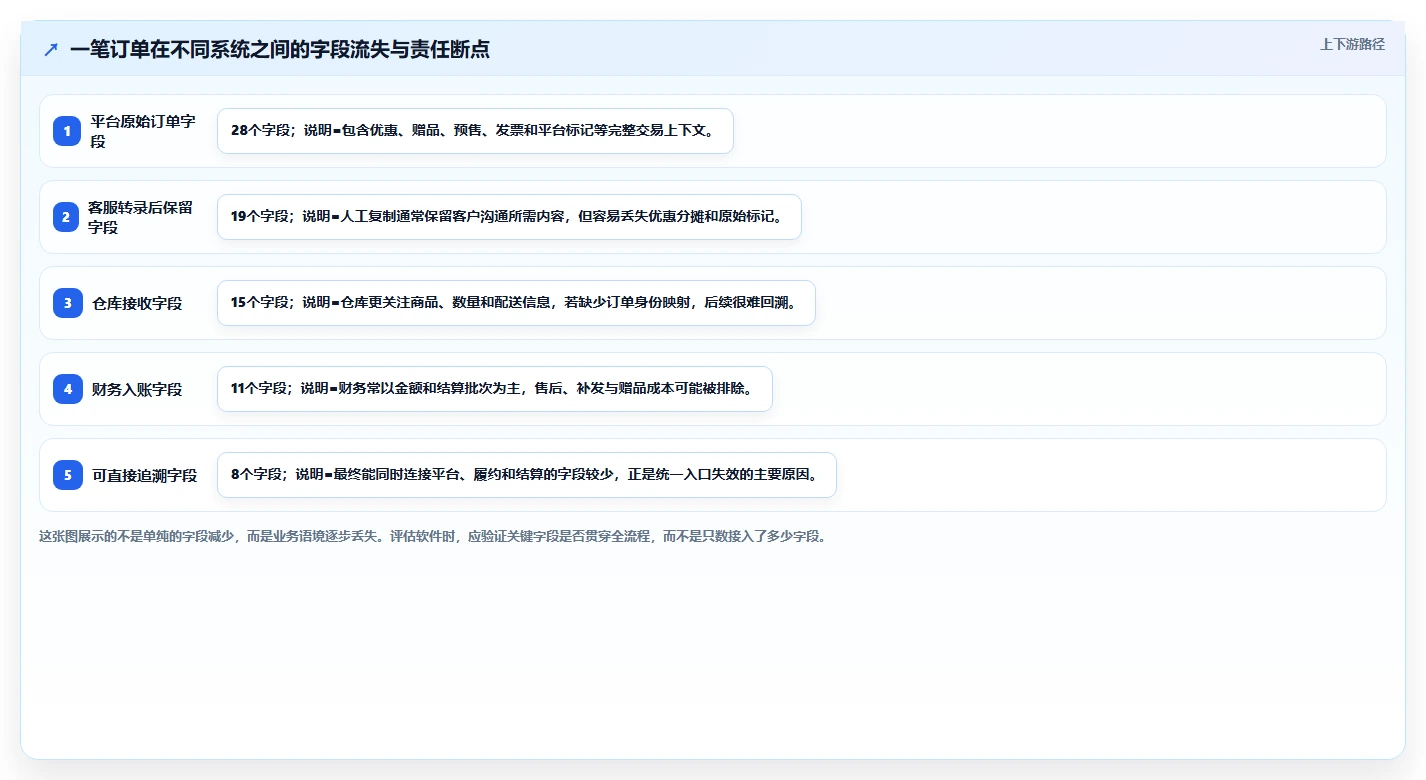The image size is (1426, 780).
Task: Click the 财务入账字段 label
Action: (137, 389)
